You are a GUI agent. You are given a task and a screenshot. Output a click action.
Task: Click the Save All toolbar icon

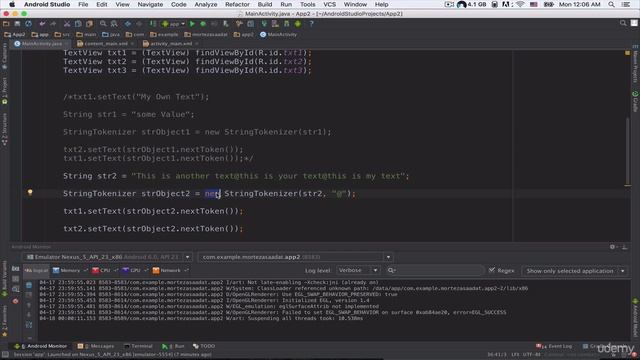click(x=17, y=24)
